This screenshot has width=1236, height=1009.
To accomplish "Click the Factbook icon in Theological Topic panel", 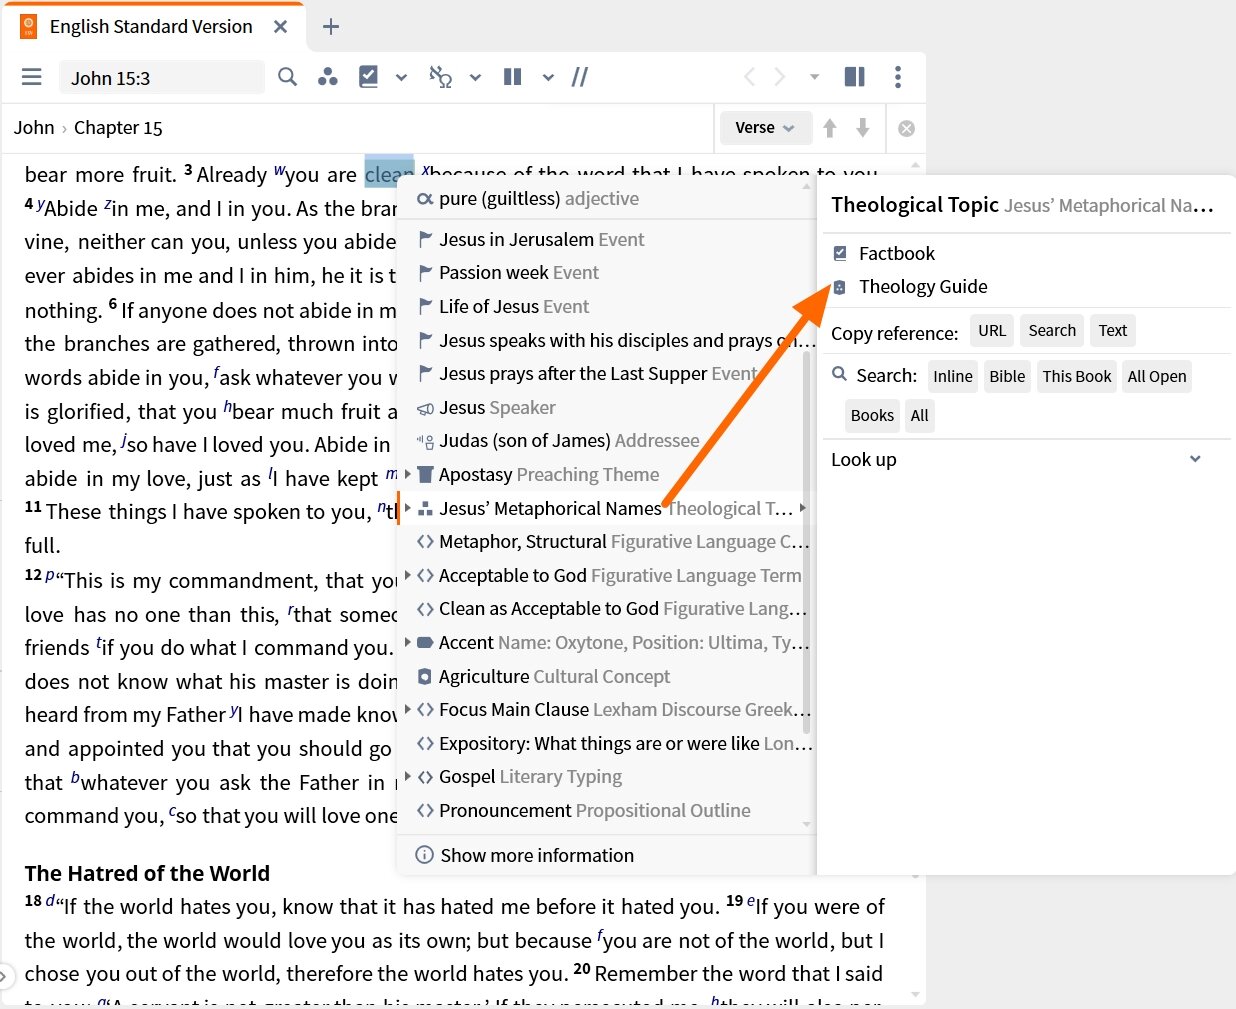I will tap(840, 254).
